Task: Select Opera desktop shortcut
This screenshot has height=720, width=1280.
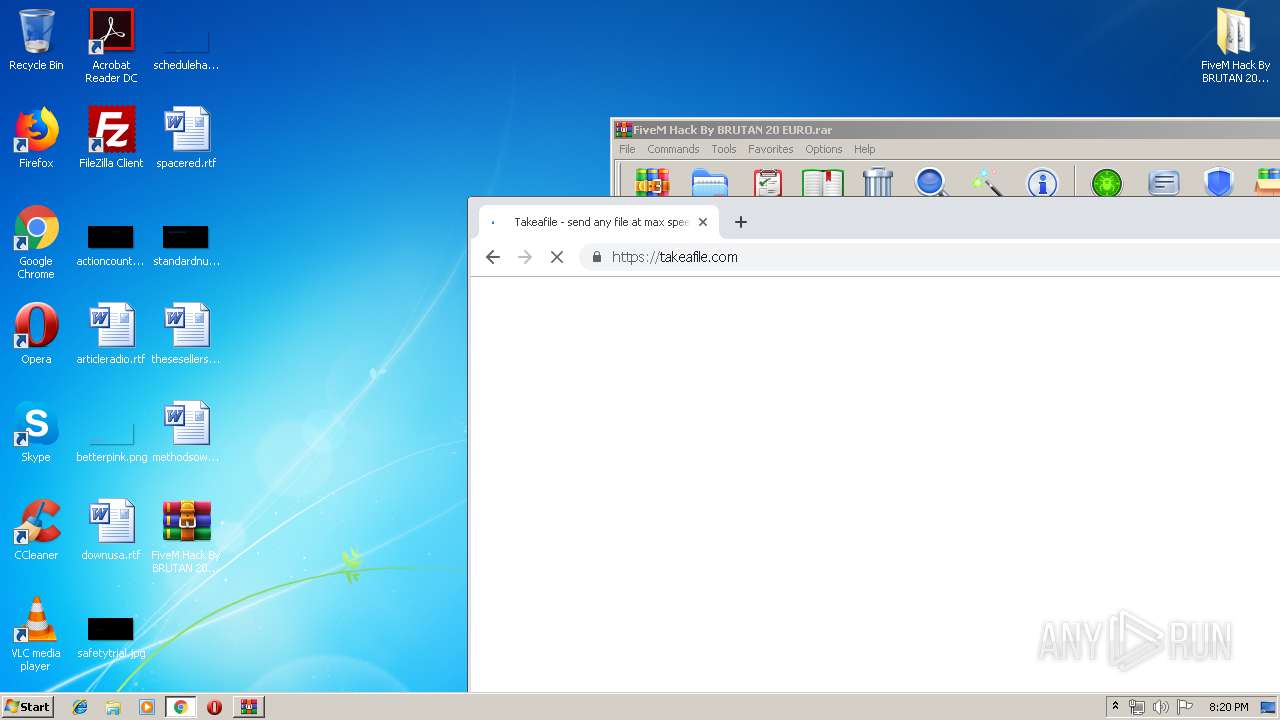Action: (36, 334)
